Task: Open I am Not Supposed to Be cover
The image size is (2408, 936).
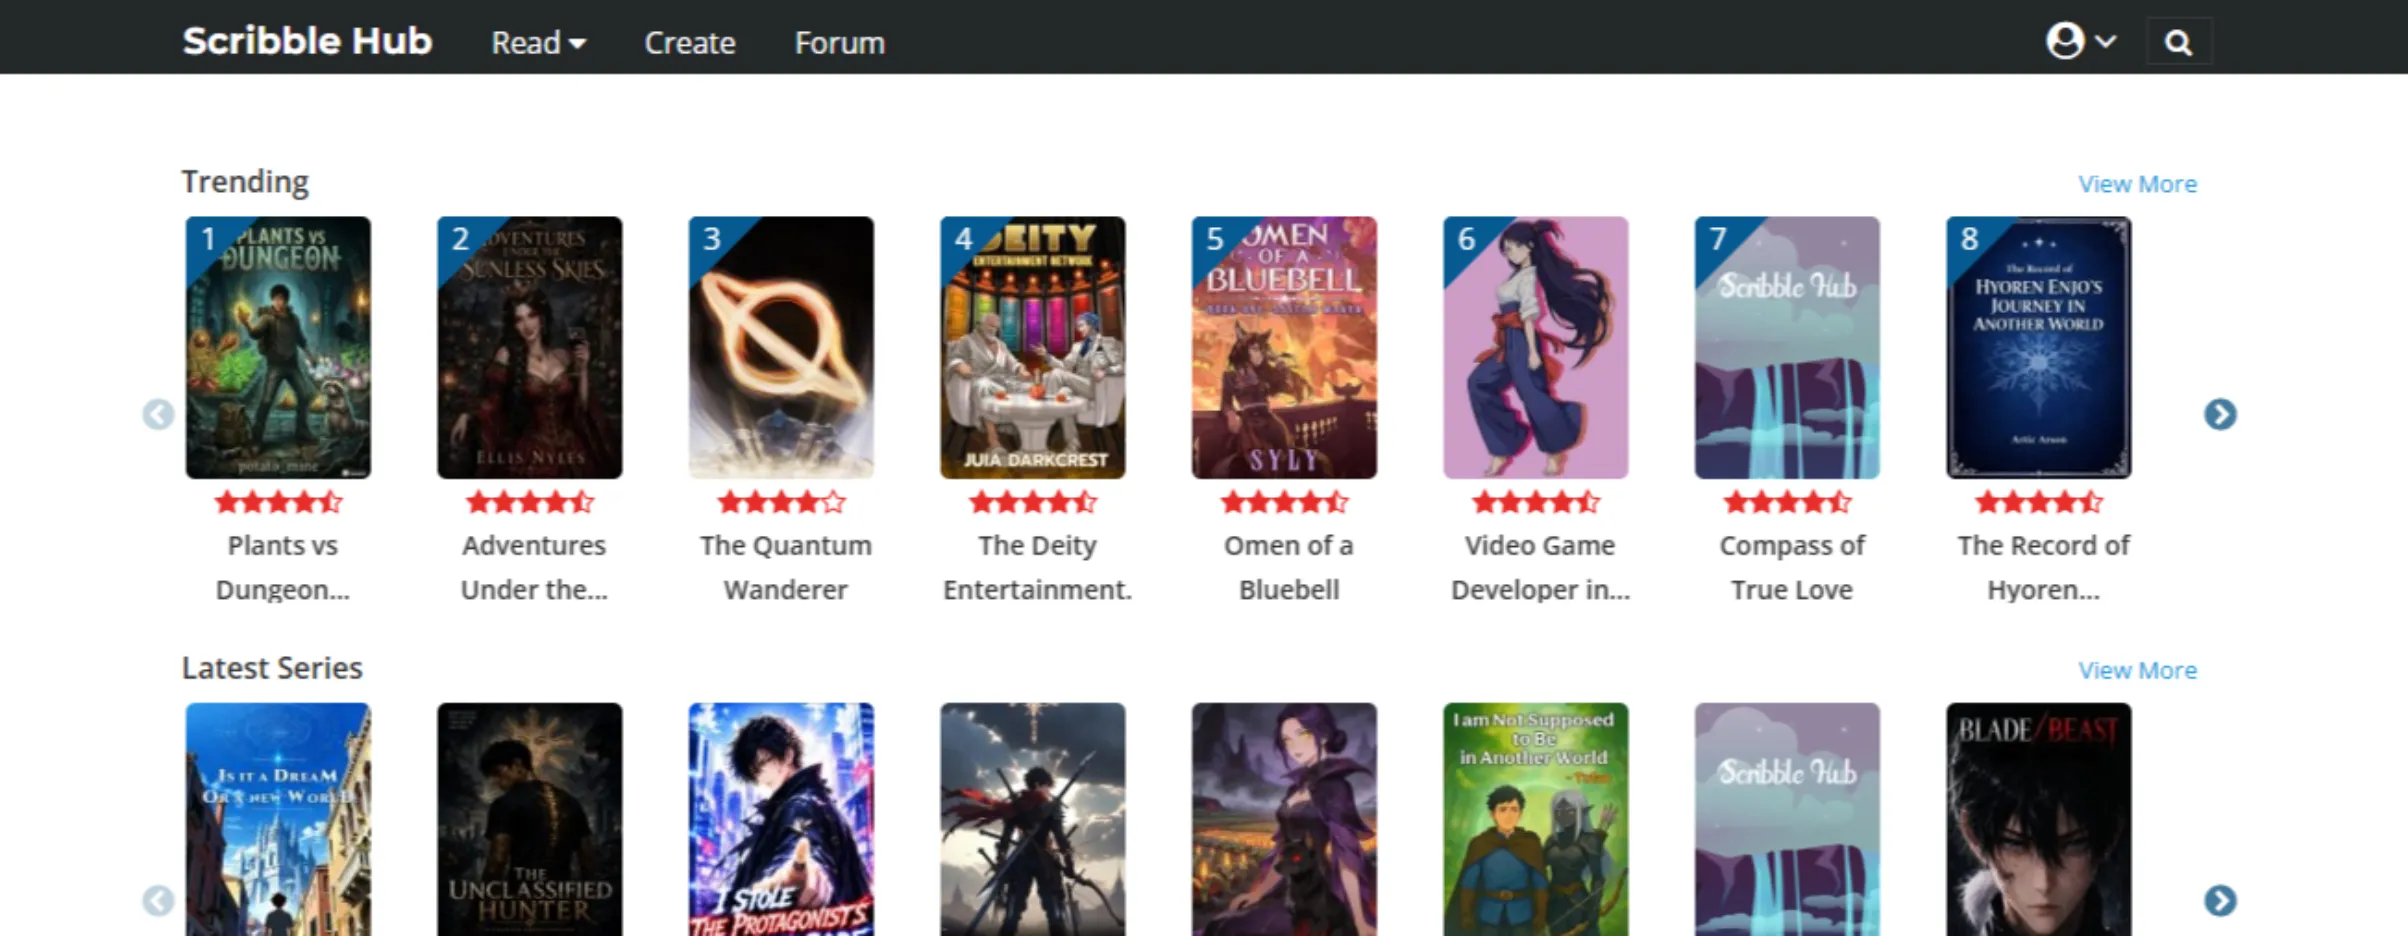Action: click(x=1535, y=819)
